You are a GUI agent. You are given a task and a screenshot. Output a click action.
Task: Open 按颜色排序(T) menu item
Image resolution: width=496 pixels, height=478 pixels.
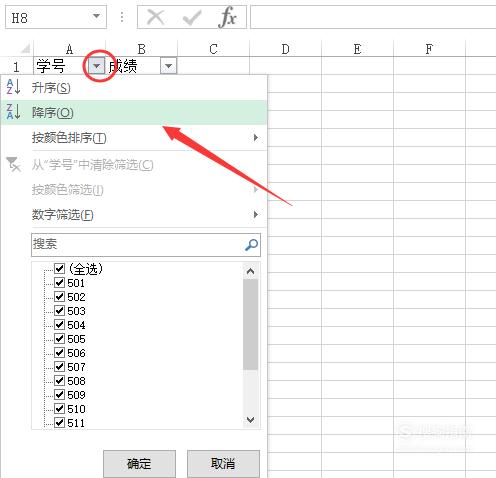[x=134, y=137]
